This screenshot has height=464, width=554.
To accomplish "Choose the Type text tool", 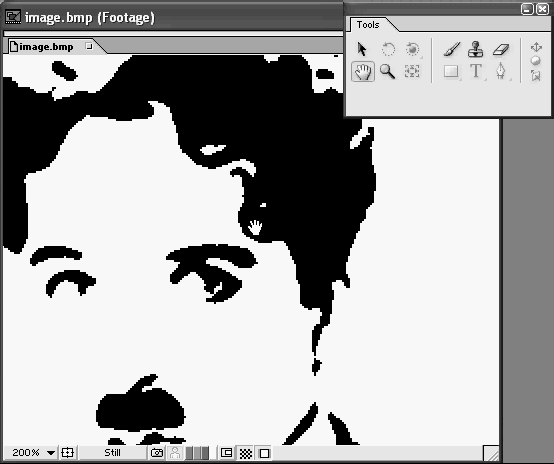I will tap(476, 71).
